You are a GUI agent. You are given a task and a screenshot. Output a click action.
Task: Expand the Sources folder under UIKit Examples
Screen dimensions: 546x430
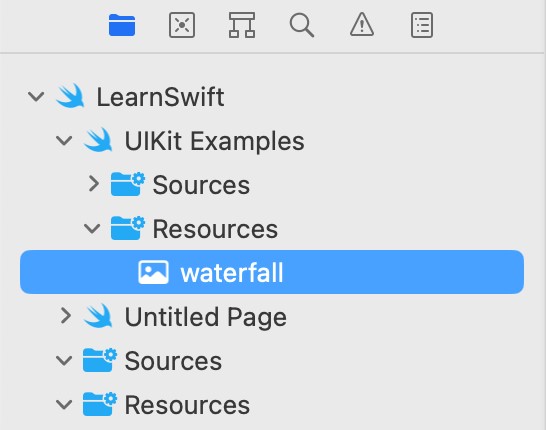pyautogui.click(x=94, y=183)
